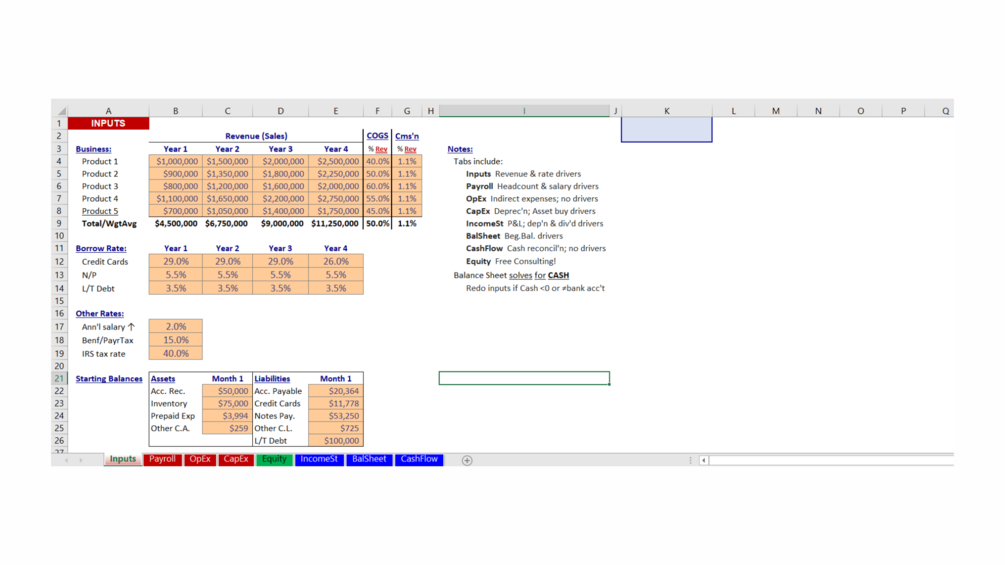1005x565 pixels.
Task: Open the Payroll sheet tab
Action: tap(162, 459)
